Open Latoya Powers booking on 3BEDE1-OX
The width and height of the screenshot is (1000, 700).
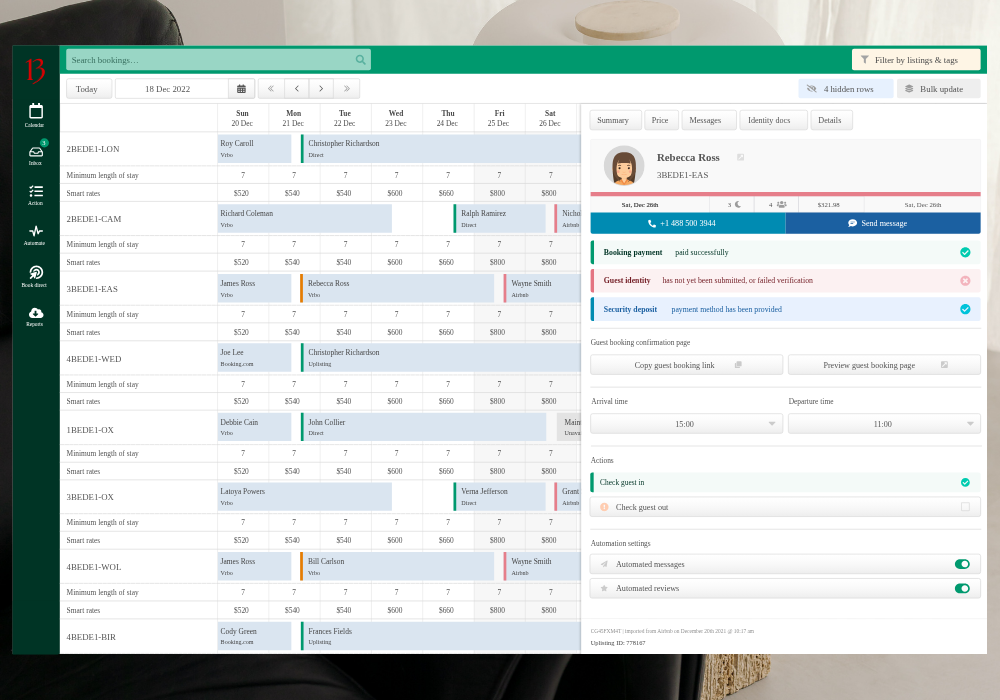305,497
